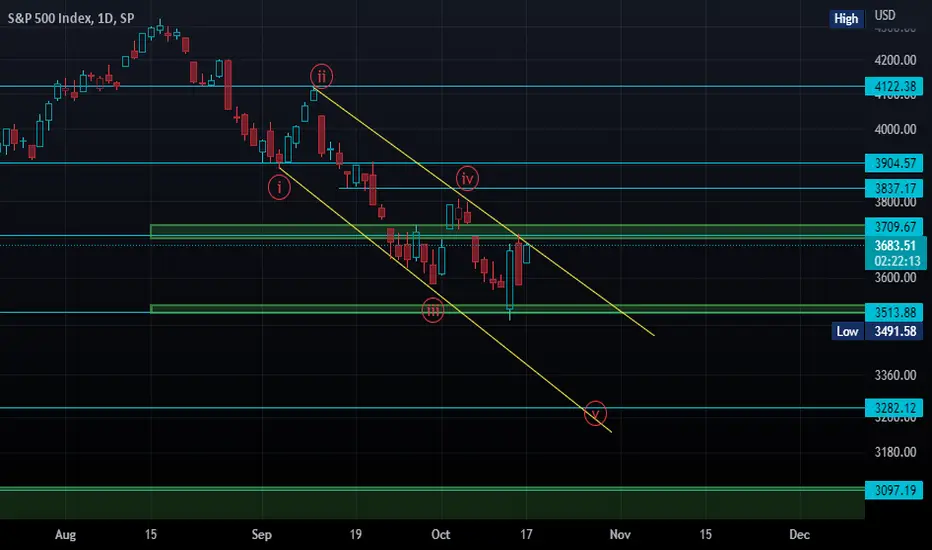Click the 3491.58 low price value
Viewport: 932px width, 550px height.
tap(895, 331)
